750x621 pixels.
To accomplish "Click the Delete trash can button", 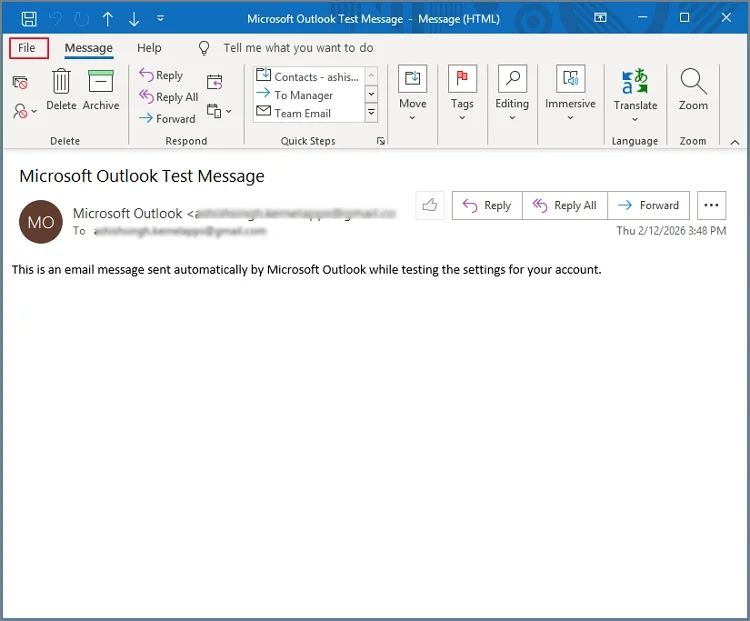I will click(61, 90).
